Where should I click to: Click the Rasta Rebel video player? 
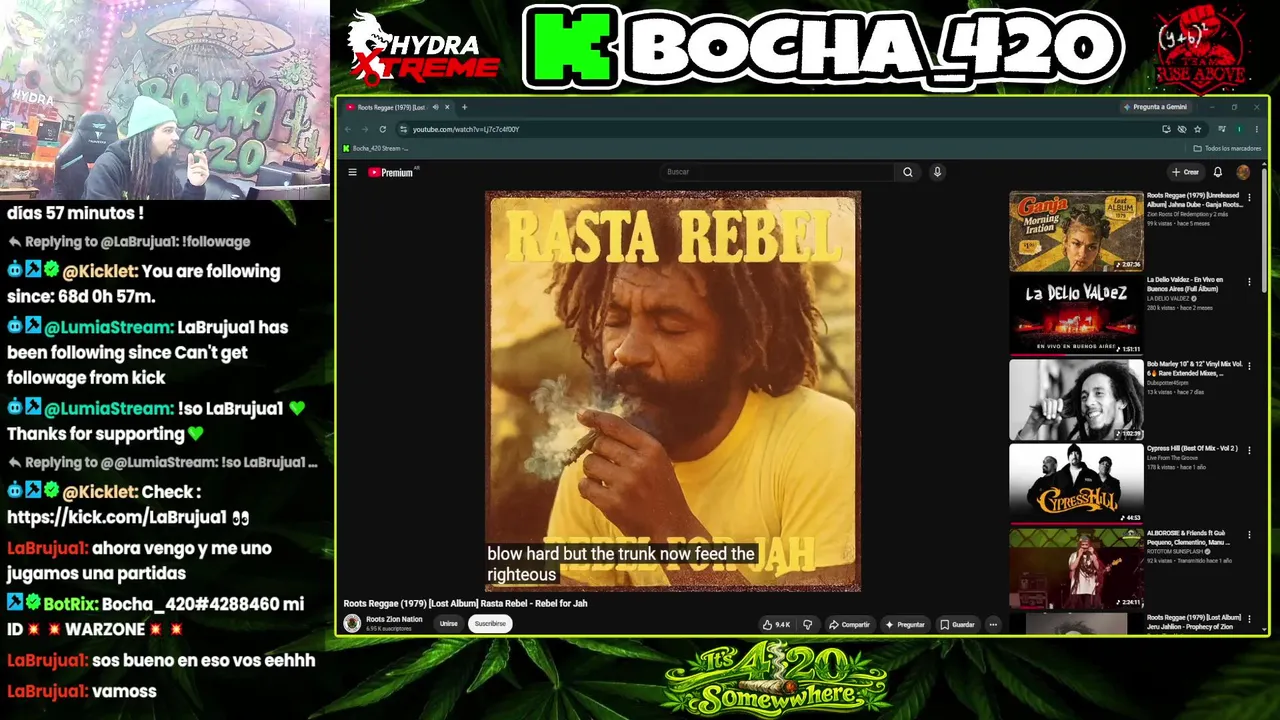(x=673, y=391)
